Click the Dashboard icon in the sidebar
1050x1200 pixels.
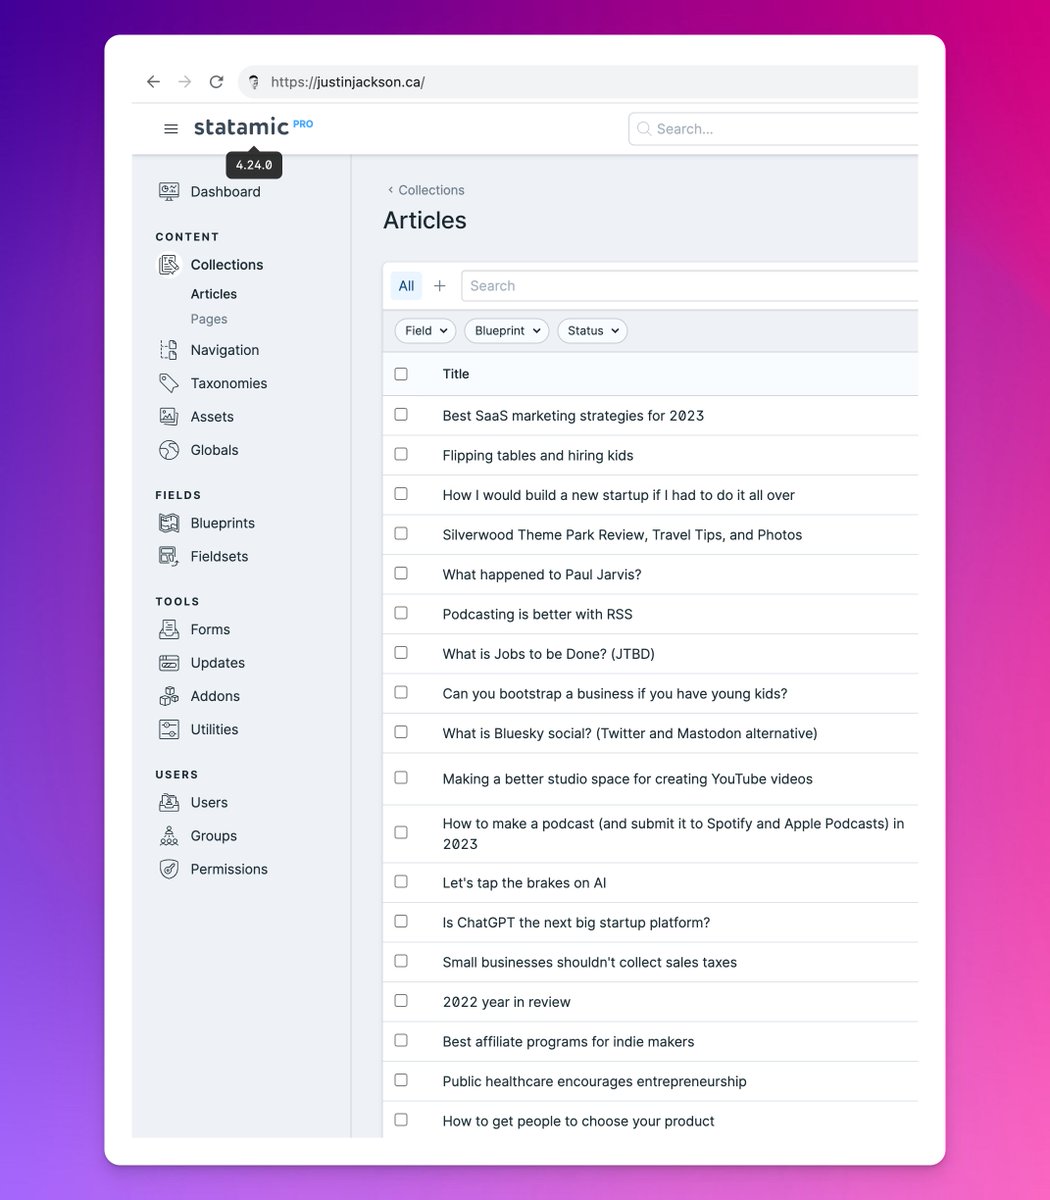169,191
